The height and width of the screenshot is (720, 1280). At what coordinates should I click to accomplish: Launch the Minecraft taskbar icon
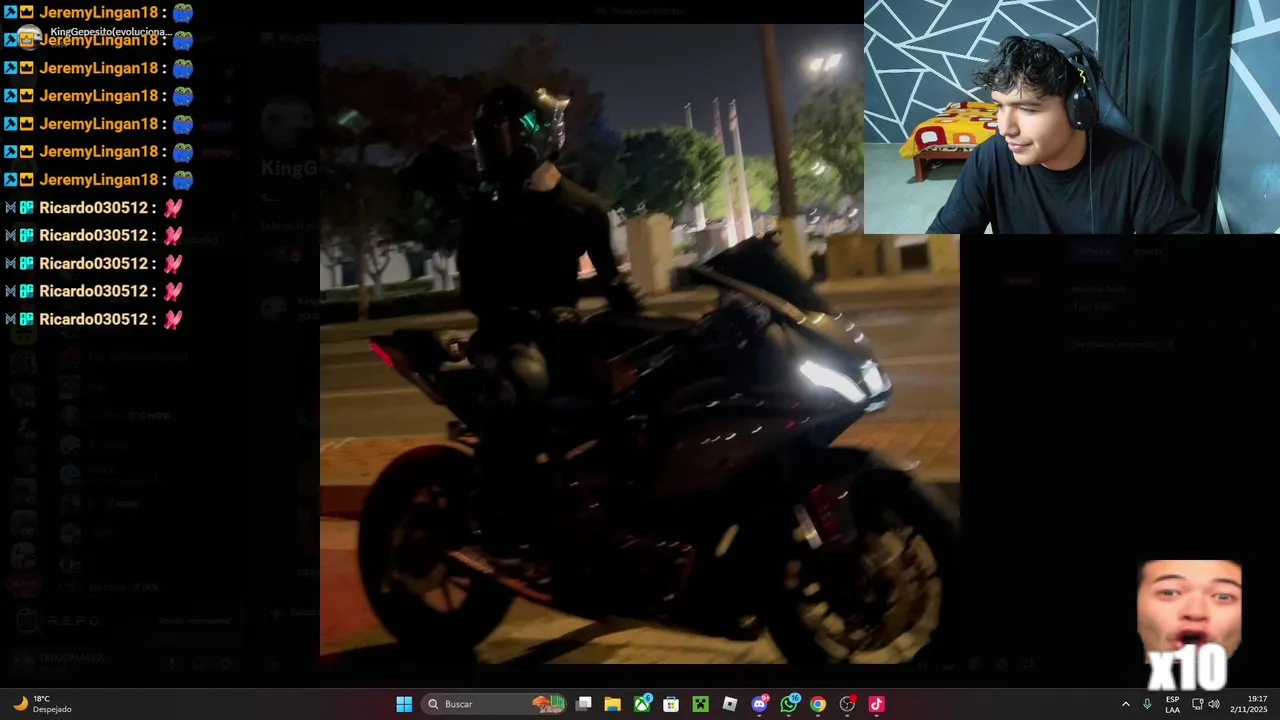tap(701, 704)
